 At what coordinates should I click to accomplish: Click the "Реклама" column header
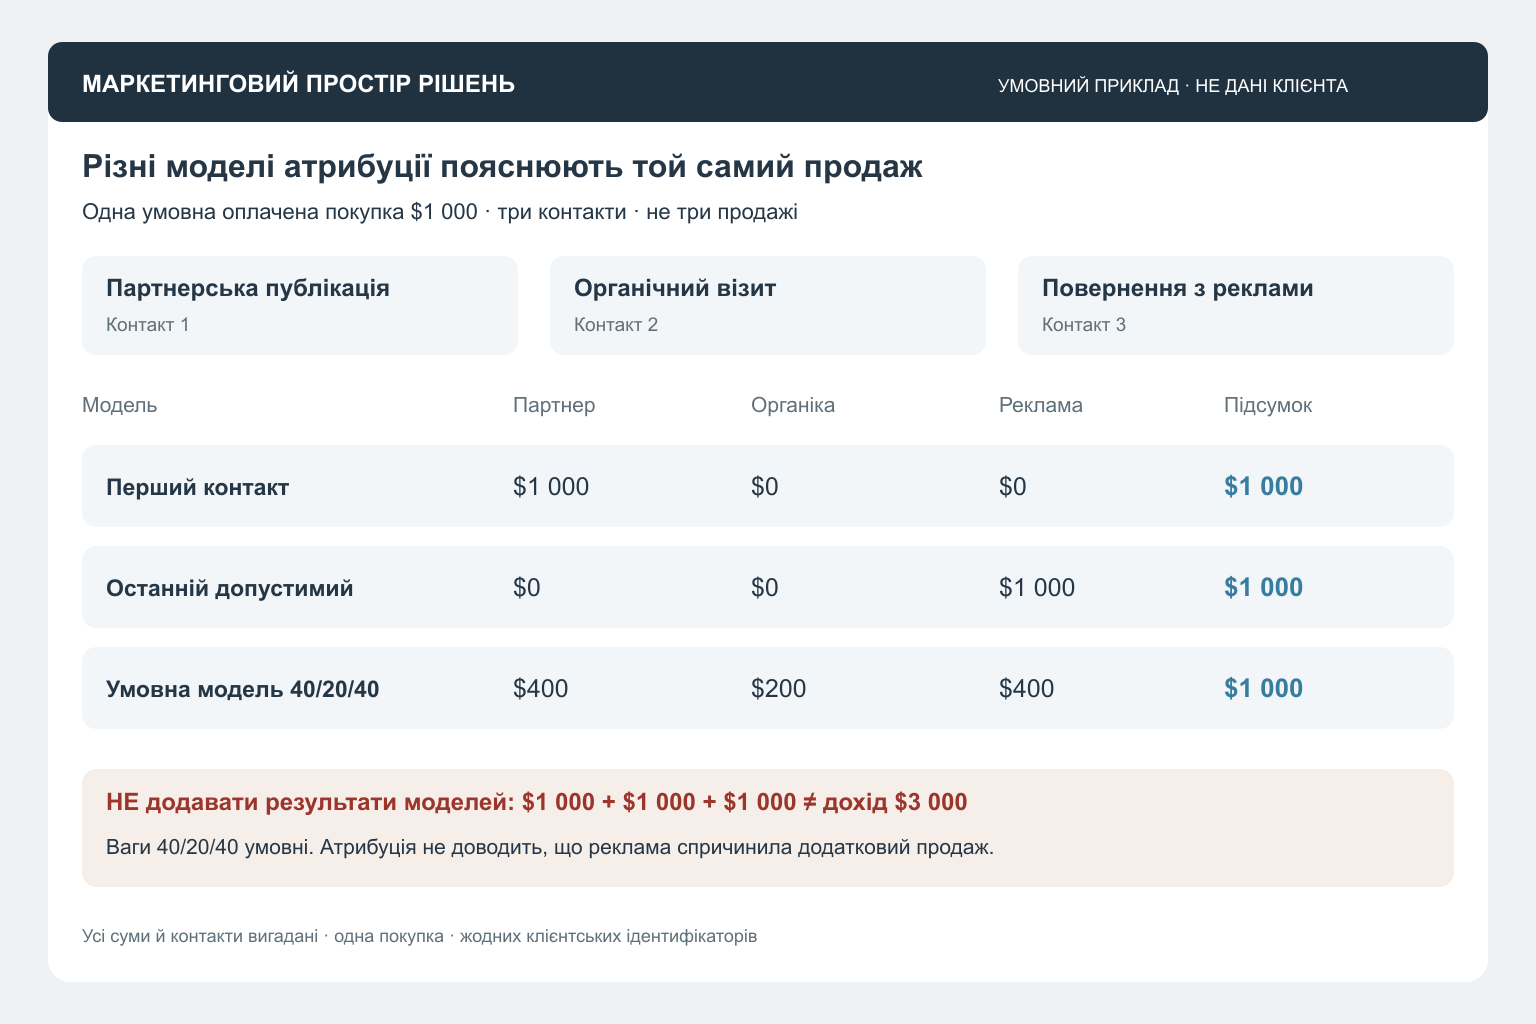point(1041,405)
